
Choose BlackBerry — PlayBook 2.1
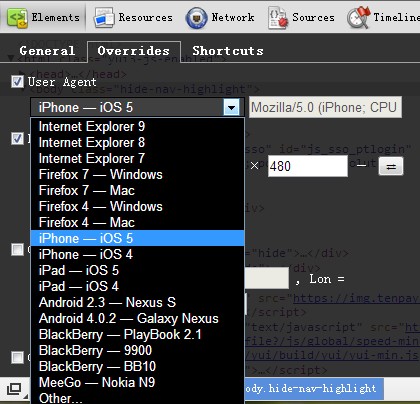(137, 335)
